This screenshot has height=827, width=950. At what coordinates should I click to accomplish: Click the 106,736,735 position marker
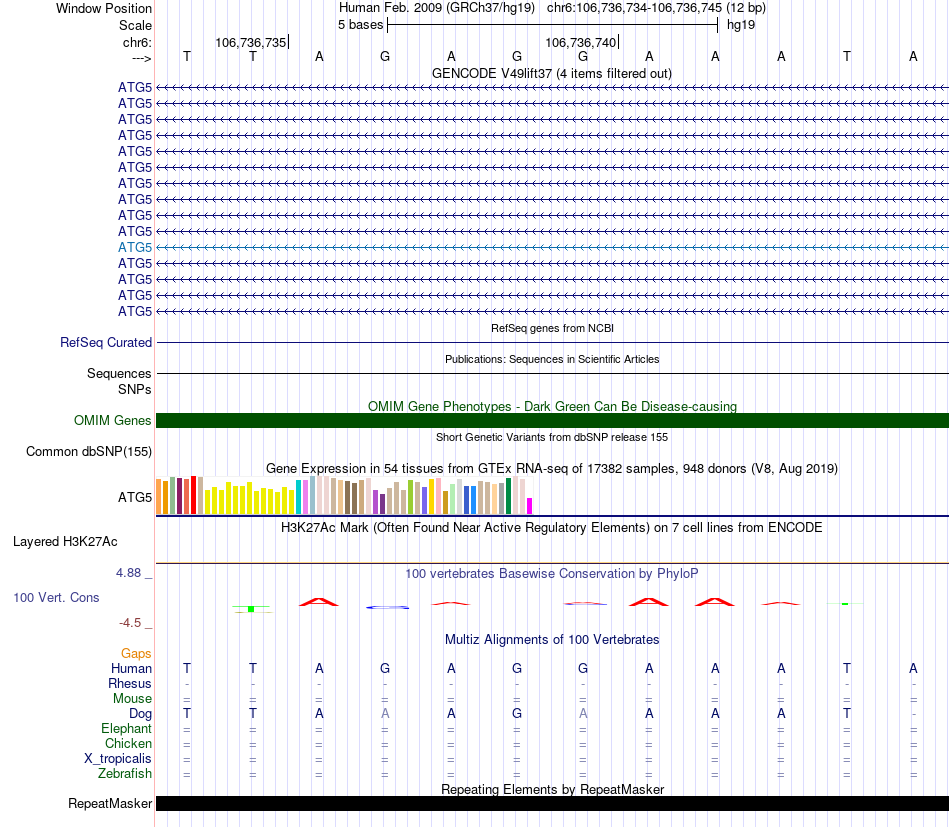coord(251,42)
